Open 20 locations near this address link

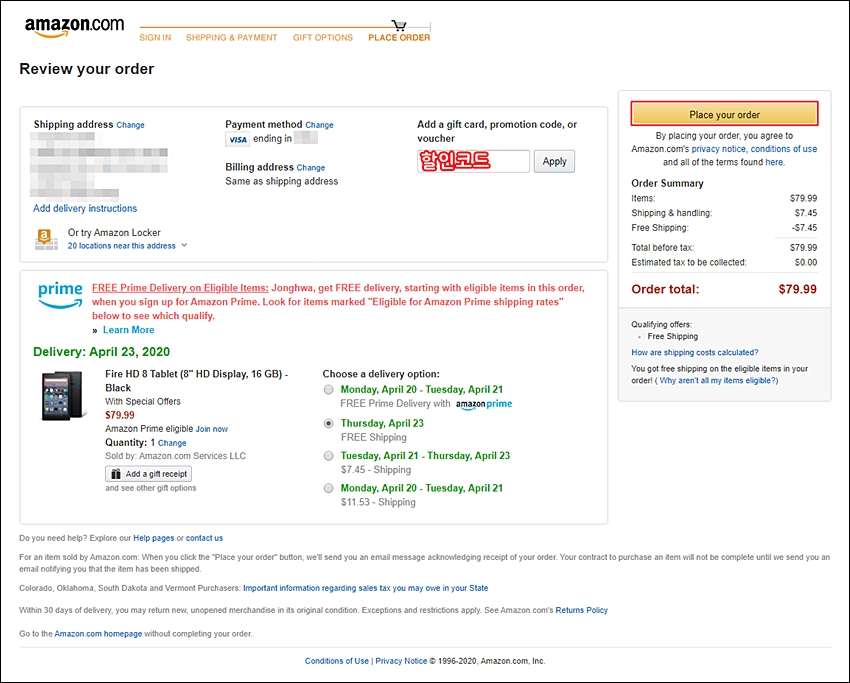121,246
